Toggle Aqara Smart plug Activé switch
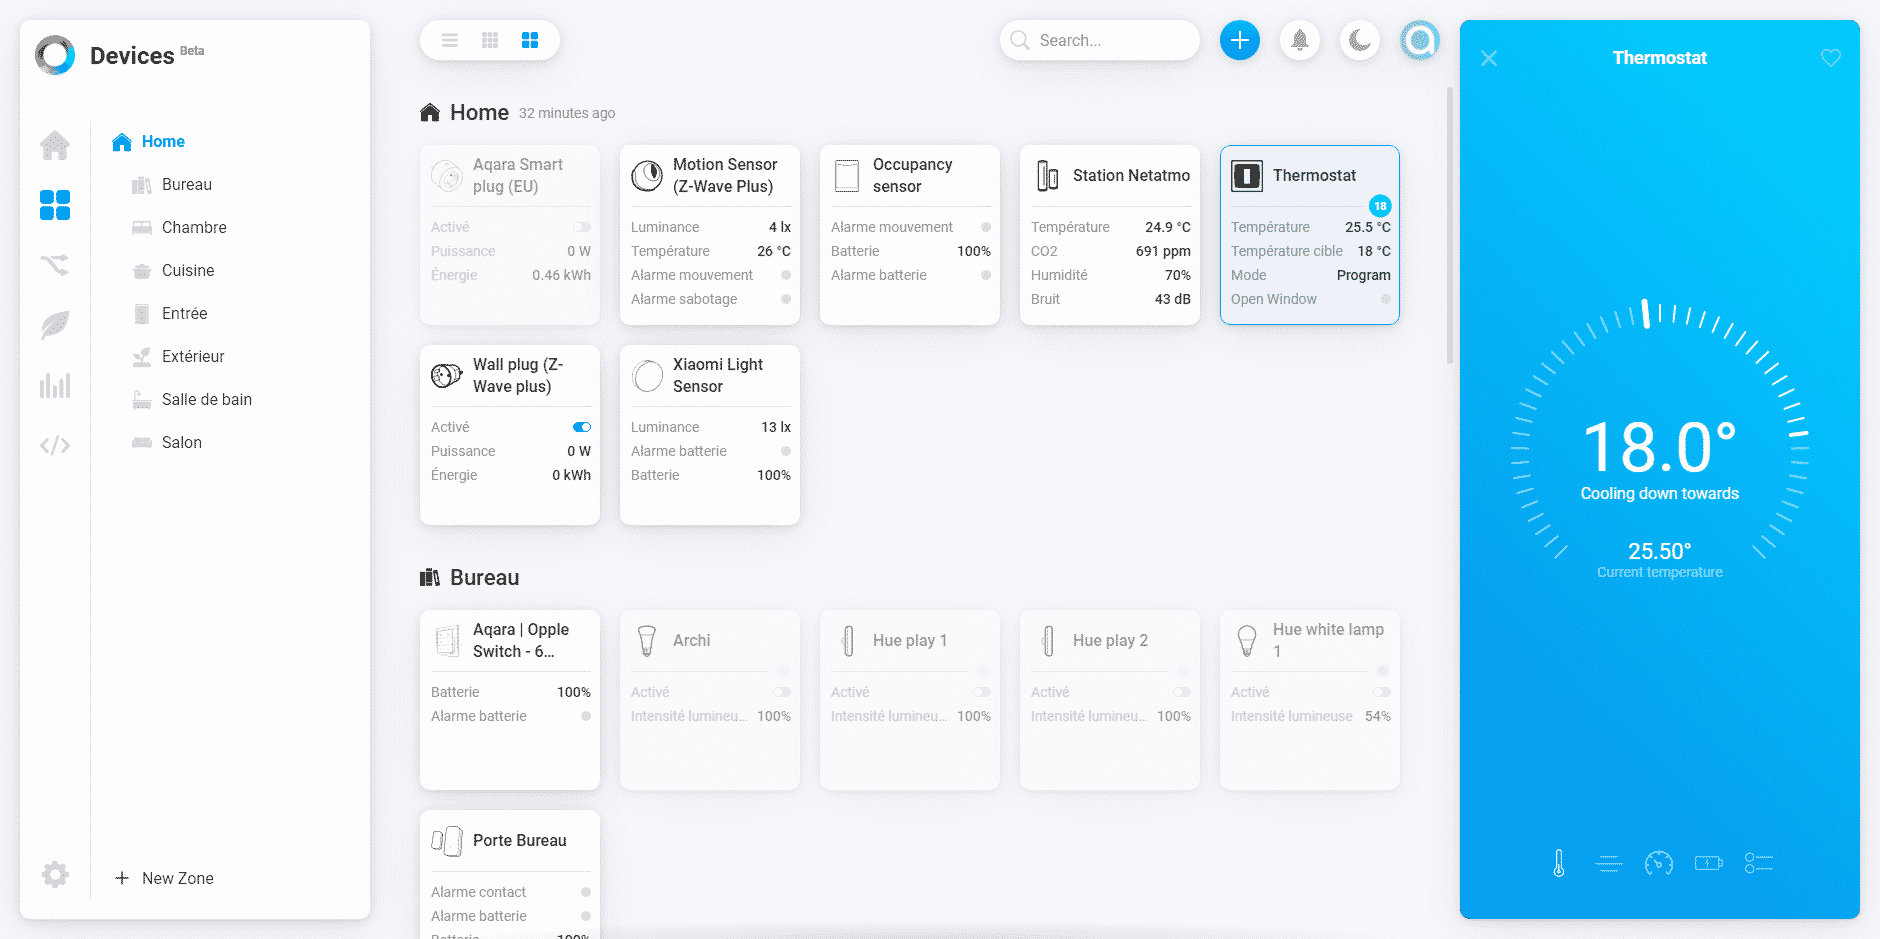Viewport: 1880px width, 939px height. [581, 227]
